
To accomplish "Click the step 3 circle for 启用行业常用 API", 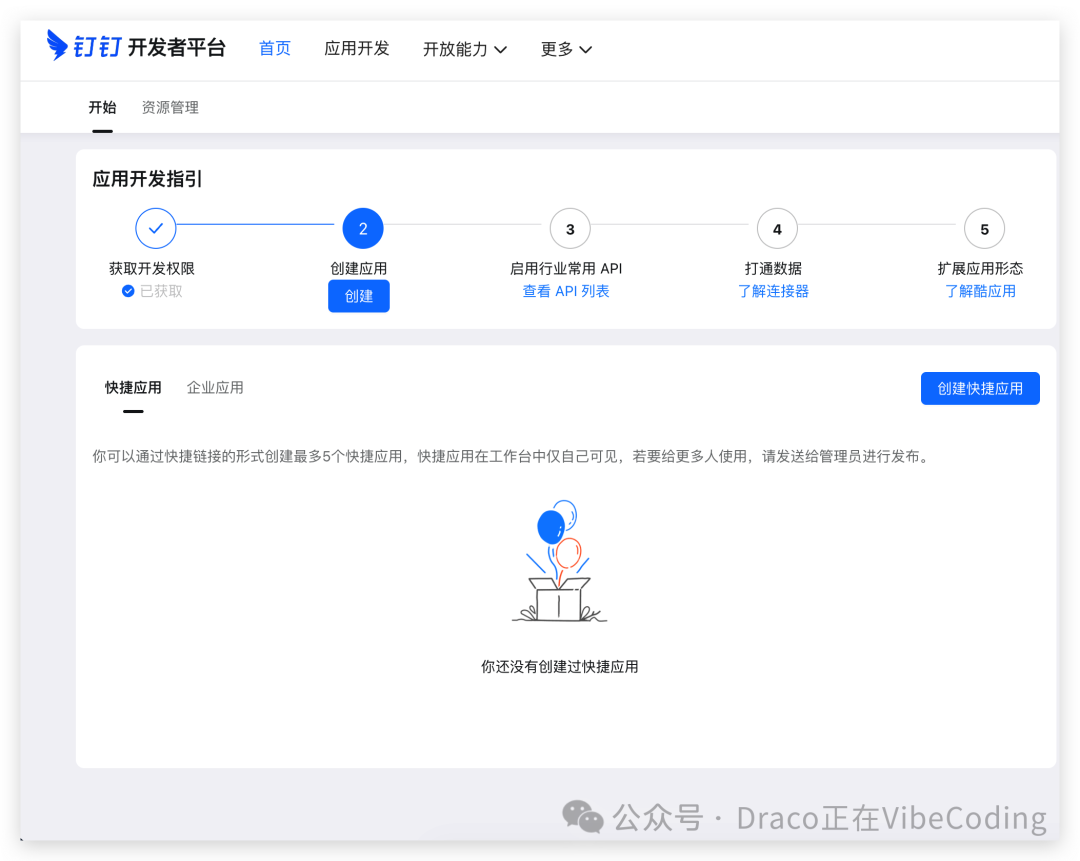I will coord(569,228).
